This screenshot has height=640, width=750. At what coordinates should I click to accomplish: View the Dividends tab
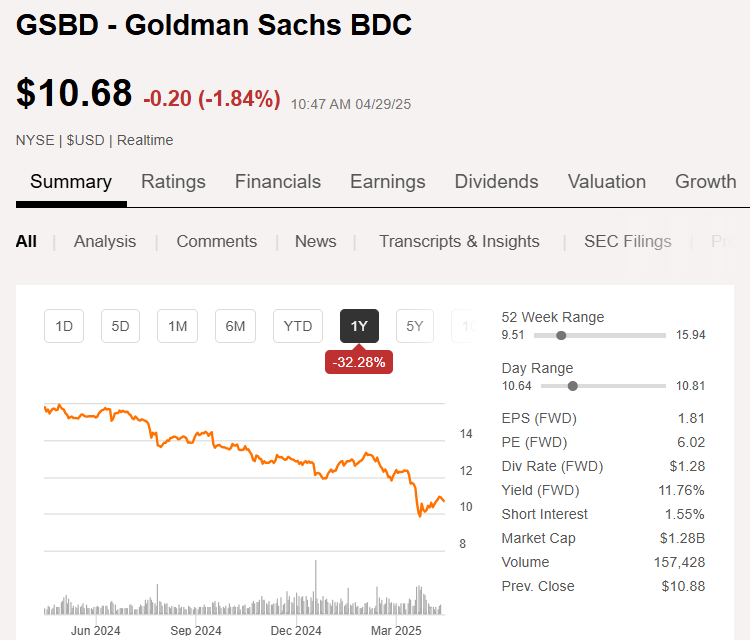[496, 182]
